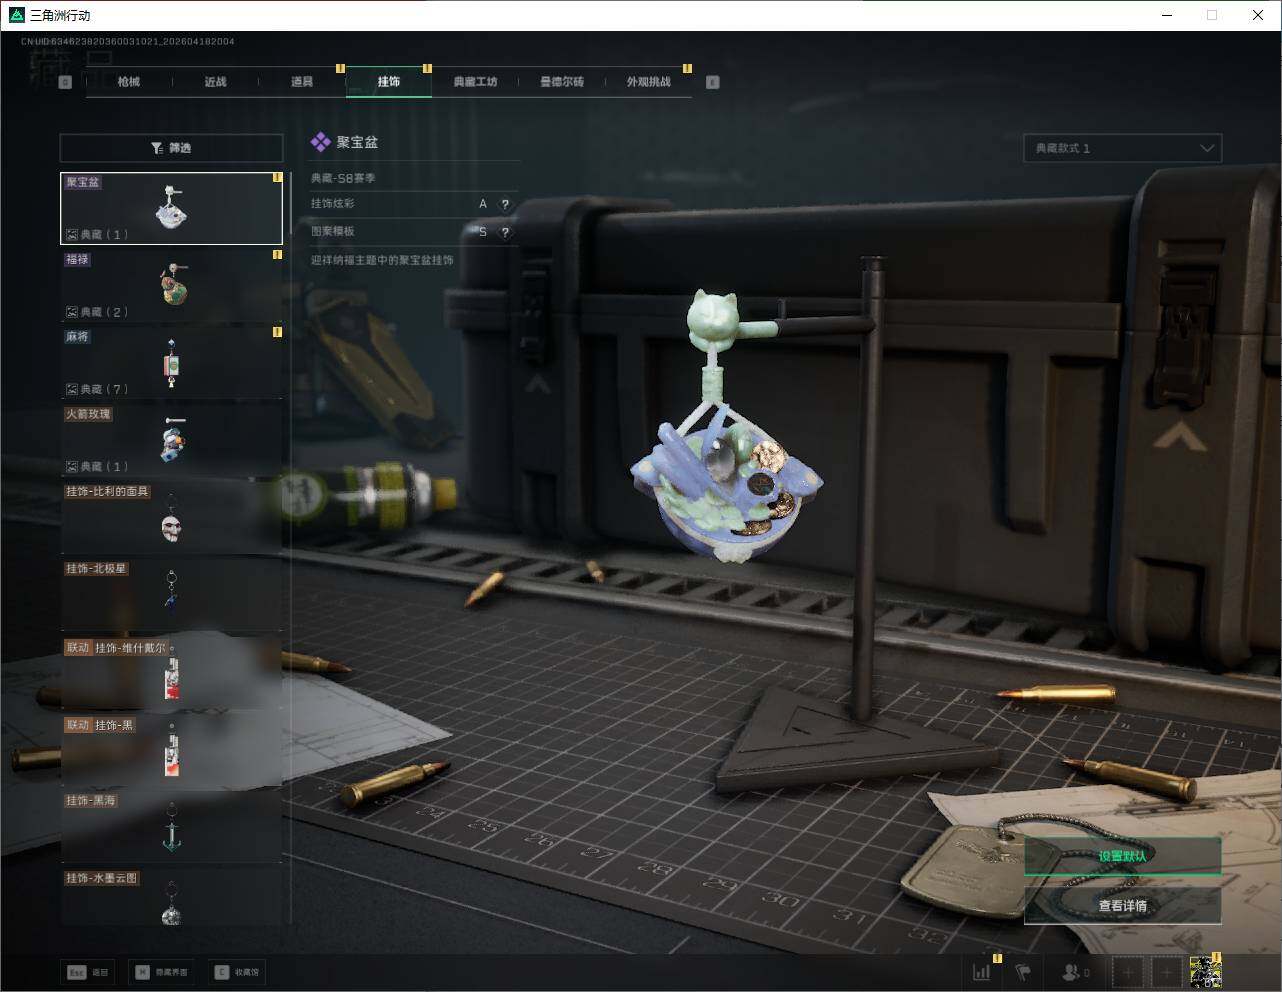Expand the 典藏款式 1 dropdown
The height and width of the screenshot is (992, 1282).
point(1122,148)
